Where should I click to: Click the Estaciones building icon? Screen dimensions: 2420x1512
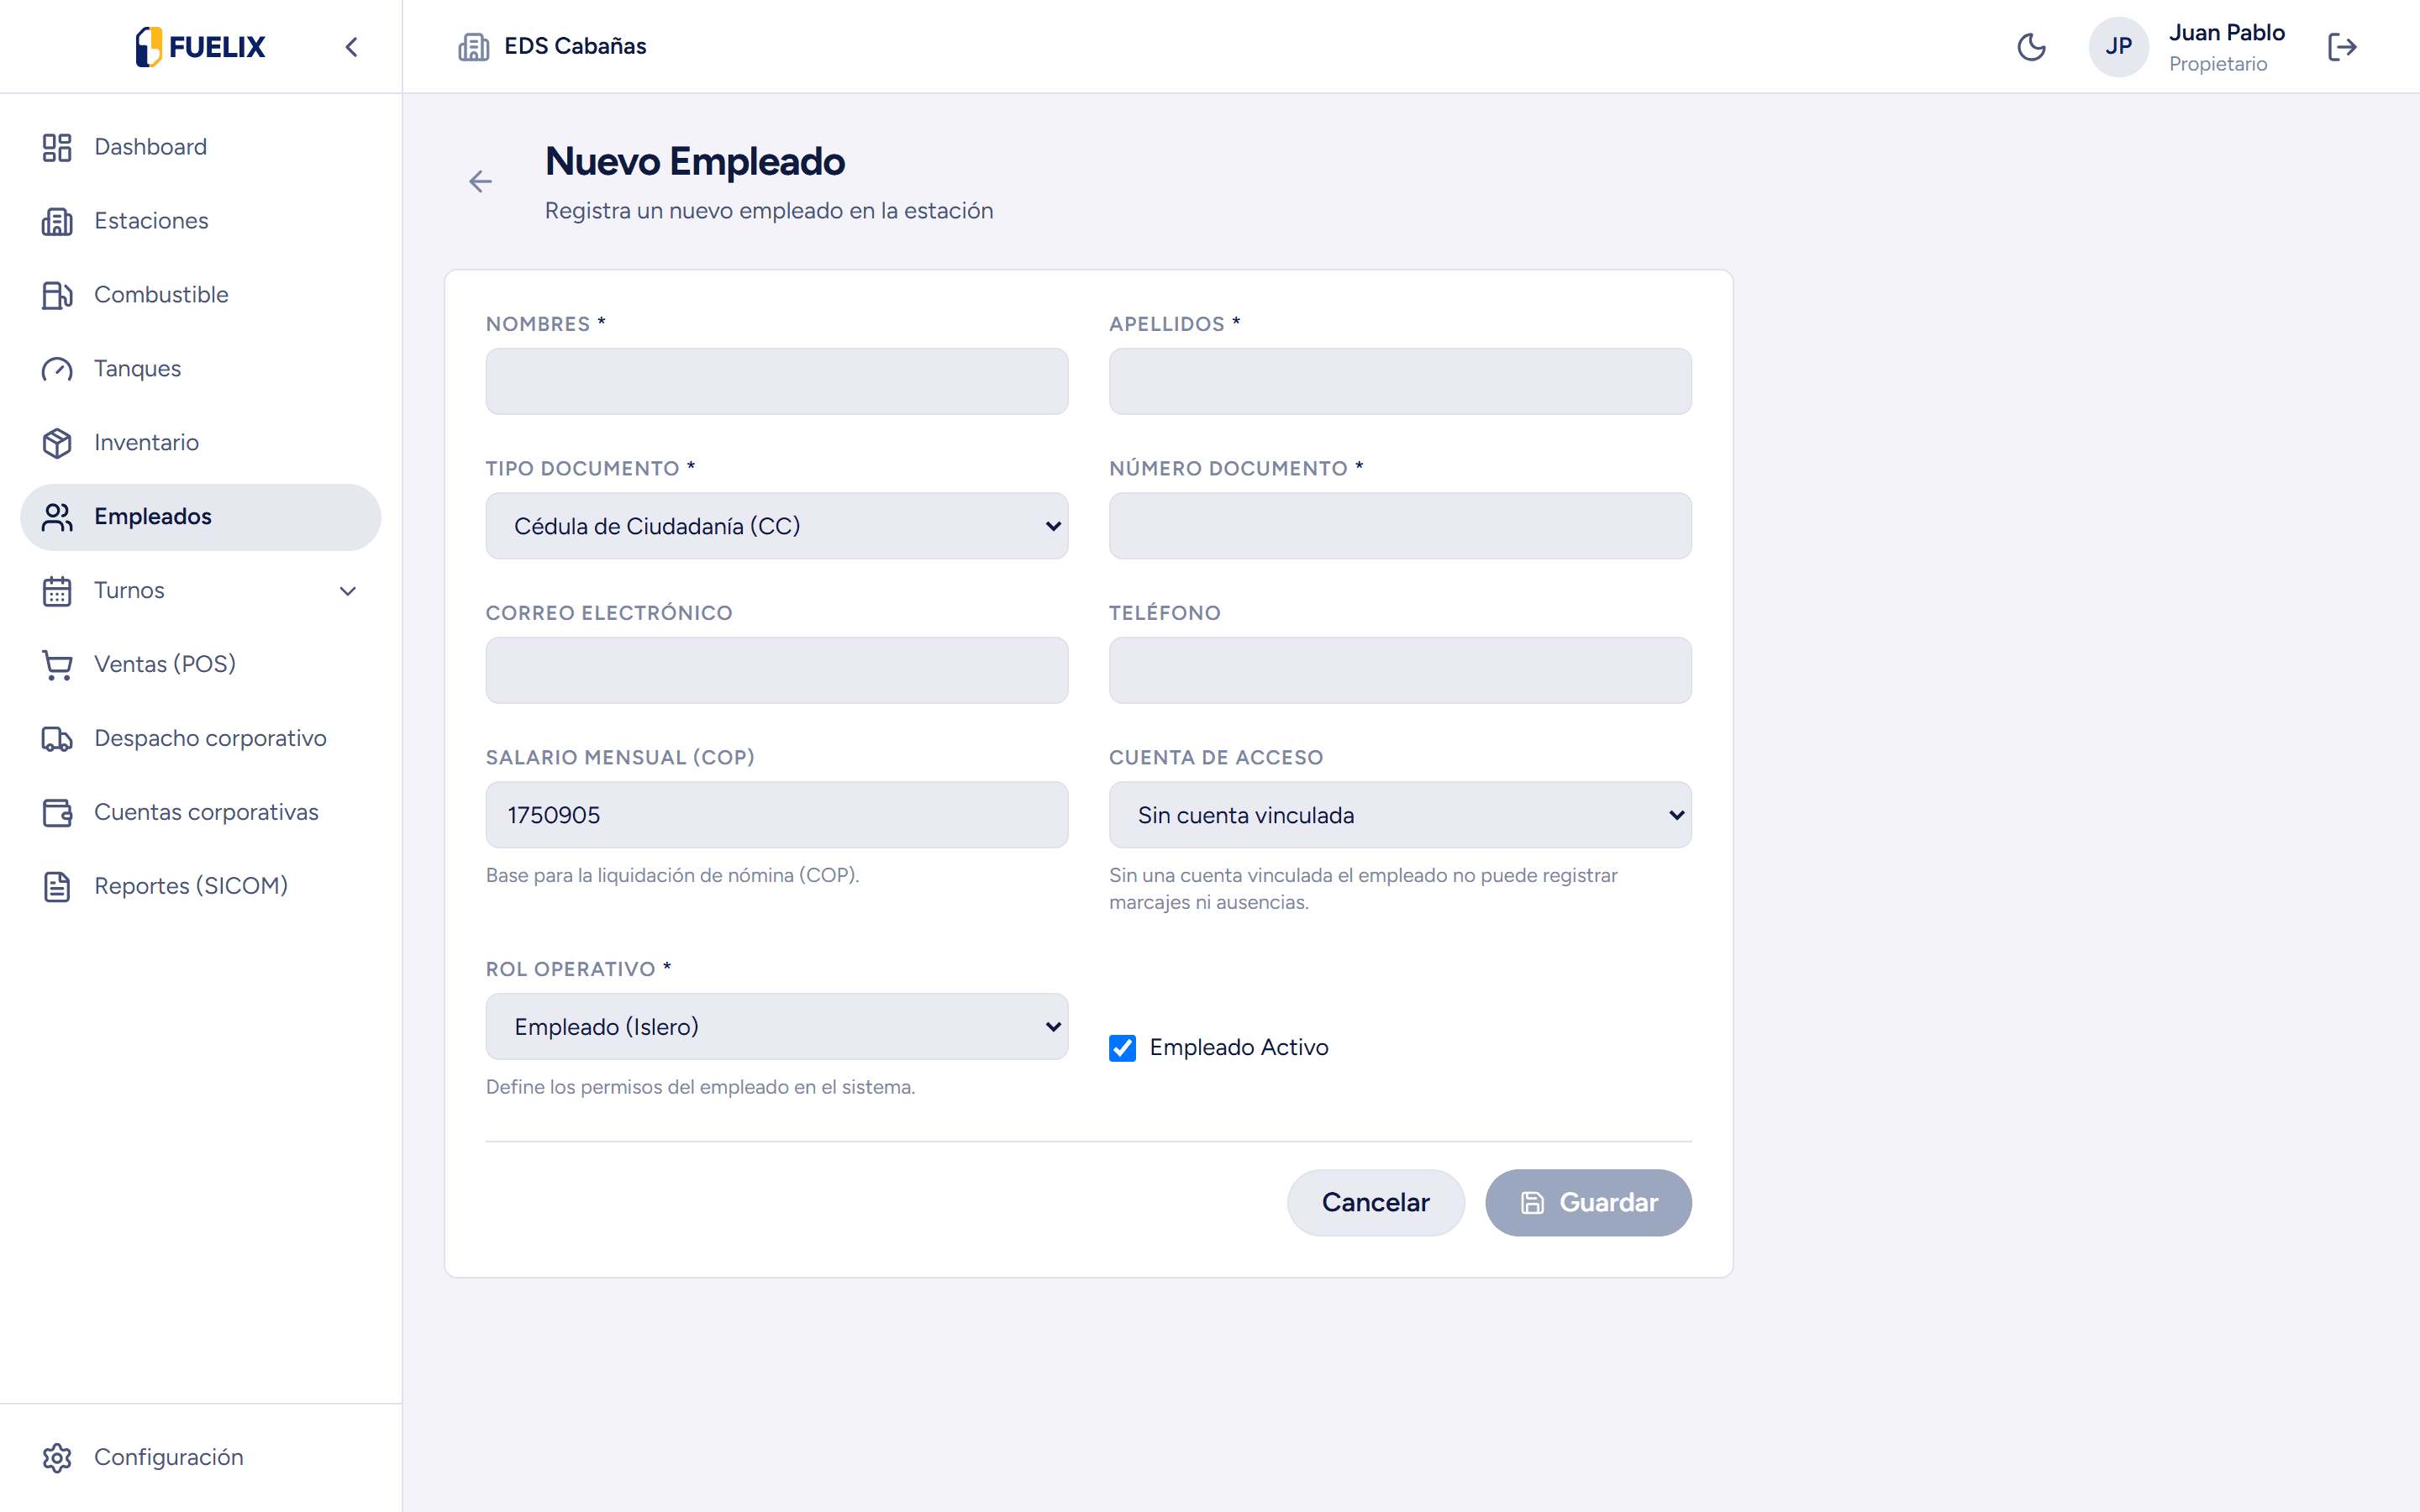coord(57,221)
